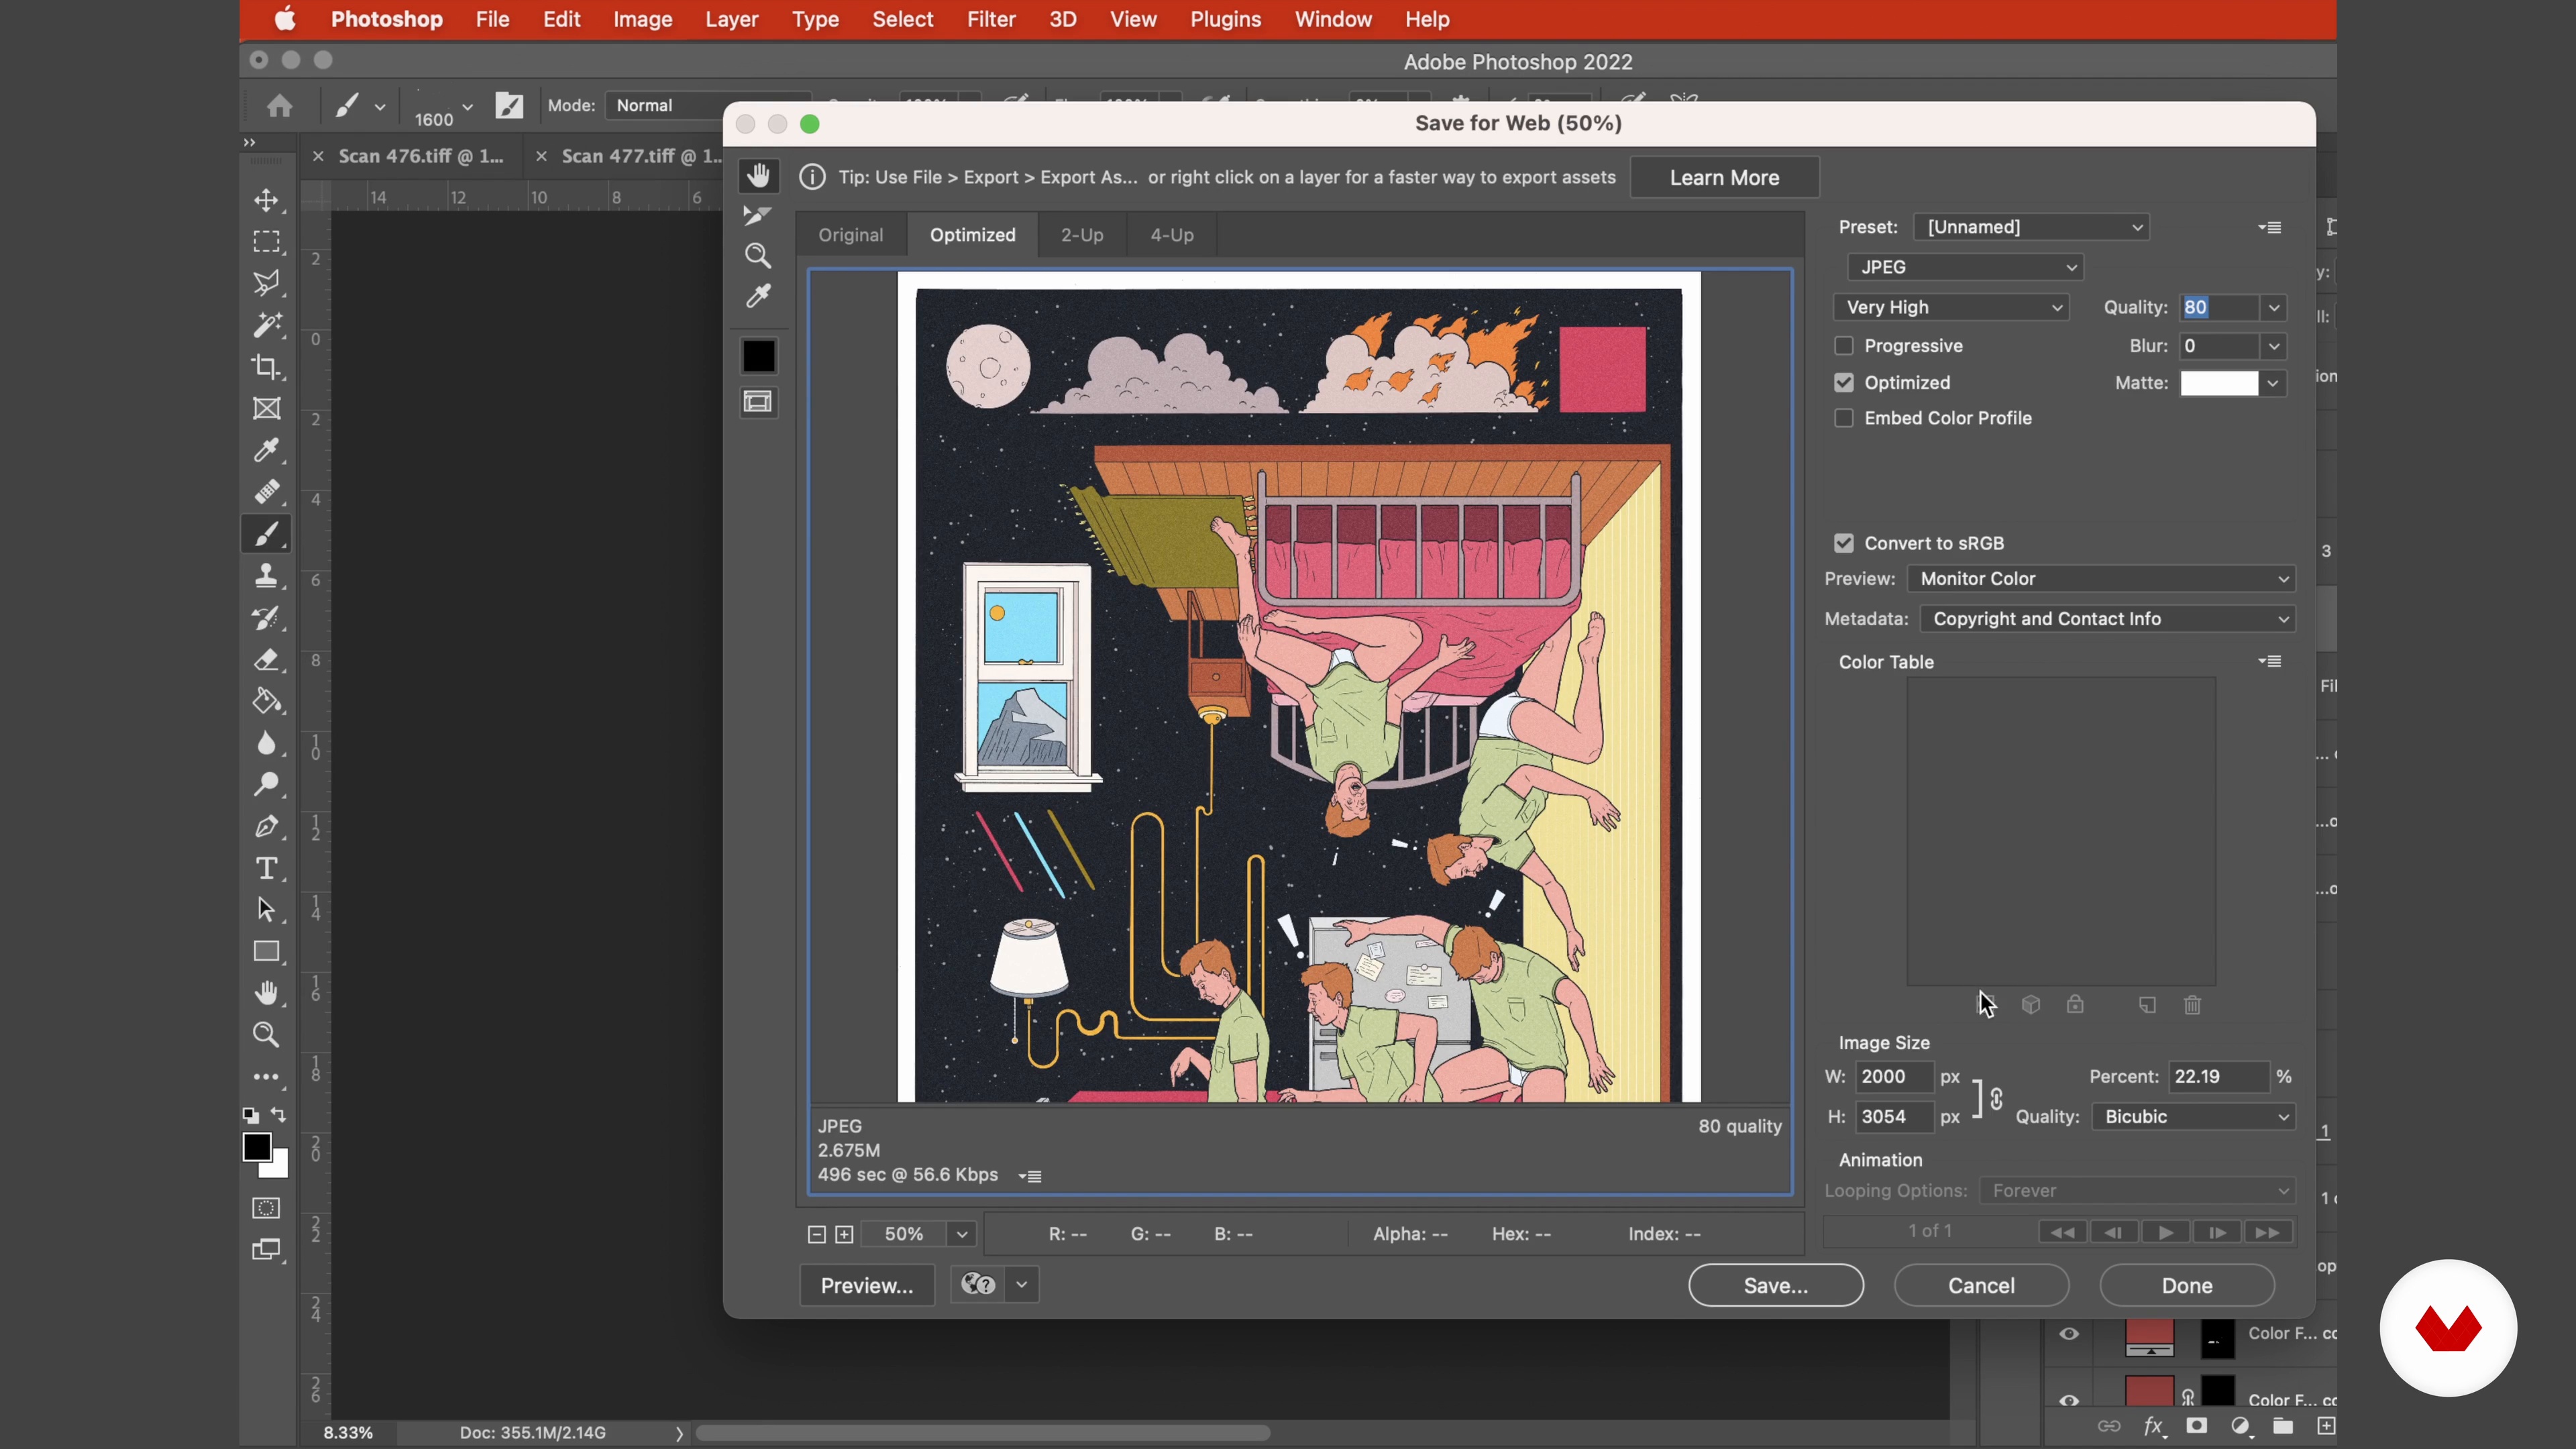Select the Eyedropper tool in Save for Web dialog
This screenshot has width=2576, height=1449.
(758, 297)
